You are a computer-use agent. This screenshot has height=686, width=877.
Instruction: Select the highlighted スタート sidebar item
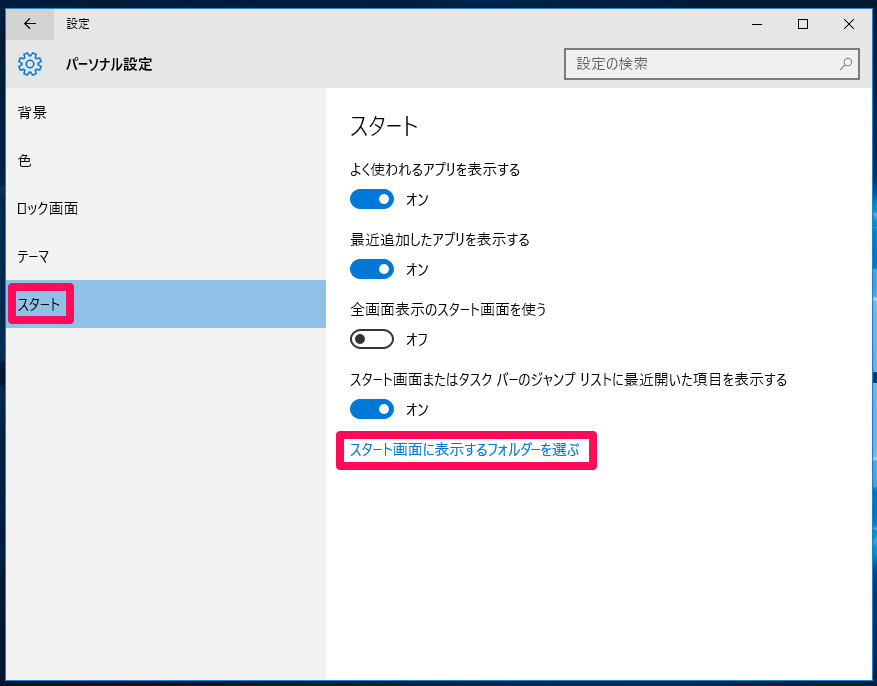coord(40,304)
